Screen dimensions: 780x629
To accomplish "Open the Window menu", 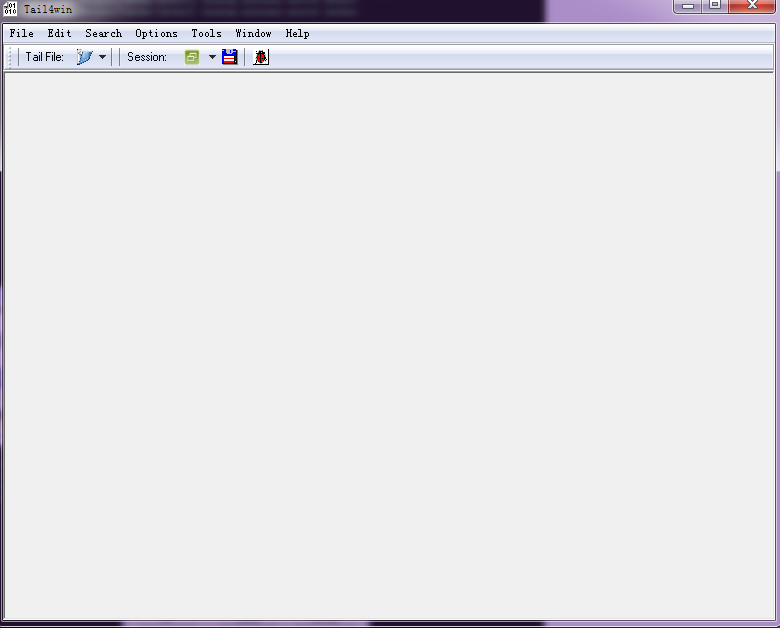I will click(253, 33).
